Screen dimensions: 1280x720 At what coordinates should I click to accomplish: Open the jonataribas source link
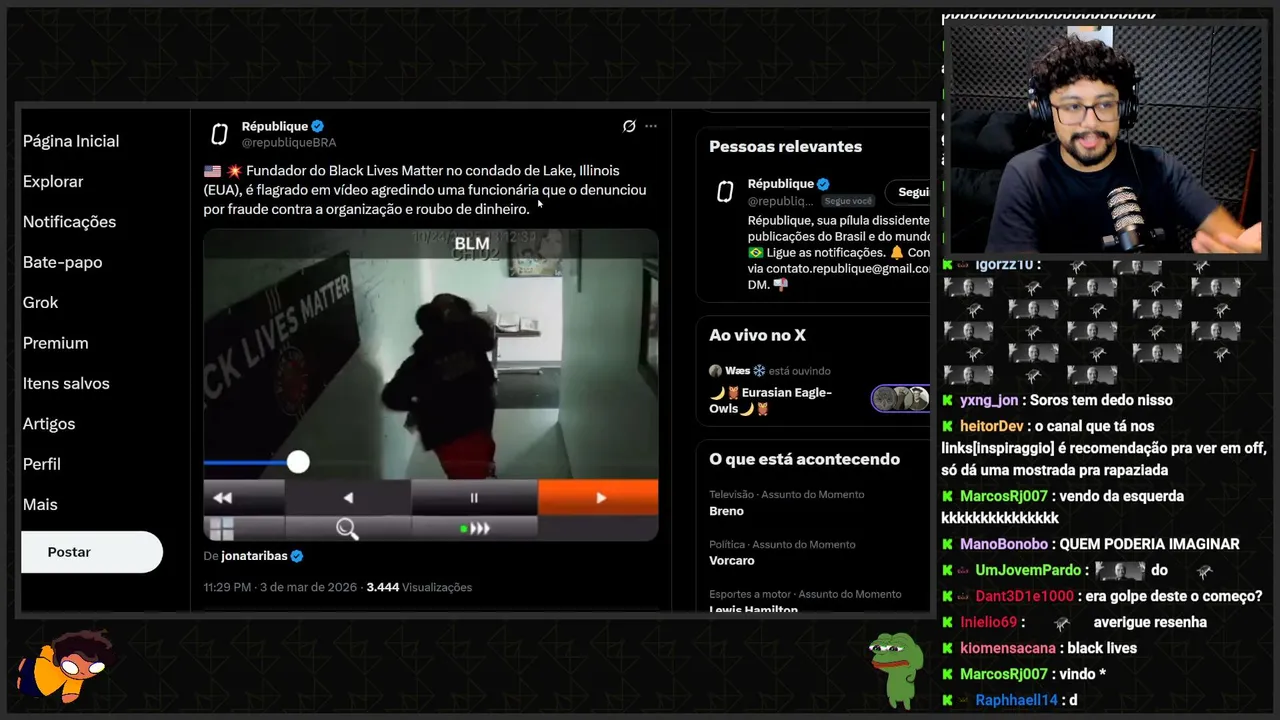tap(254, 556)
